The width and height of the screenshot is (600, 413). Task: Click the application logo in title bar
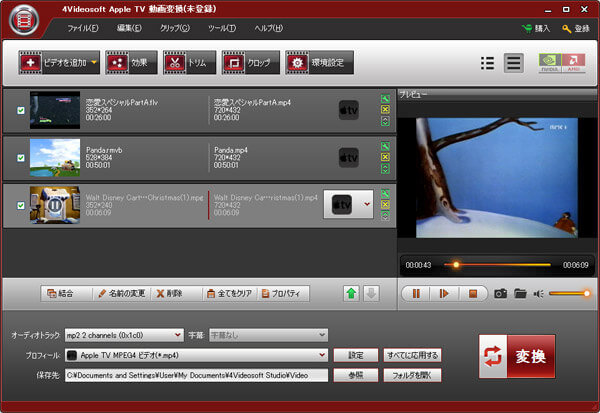point(24,20)
